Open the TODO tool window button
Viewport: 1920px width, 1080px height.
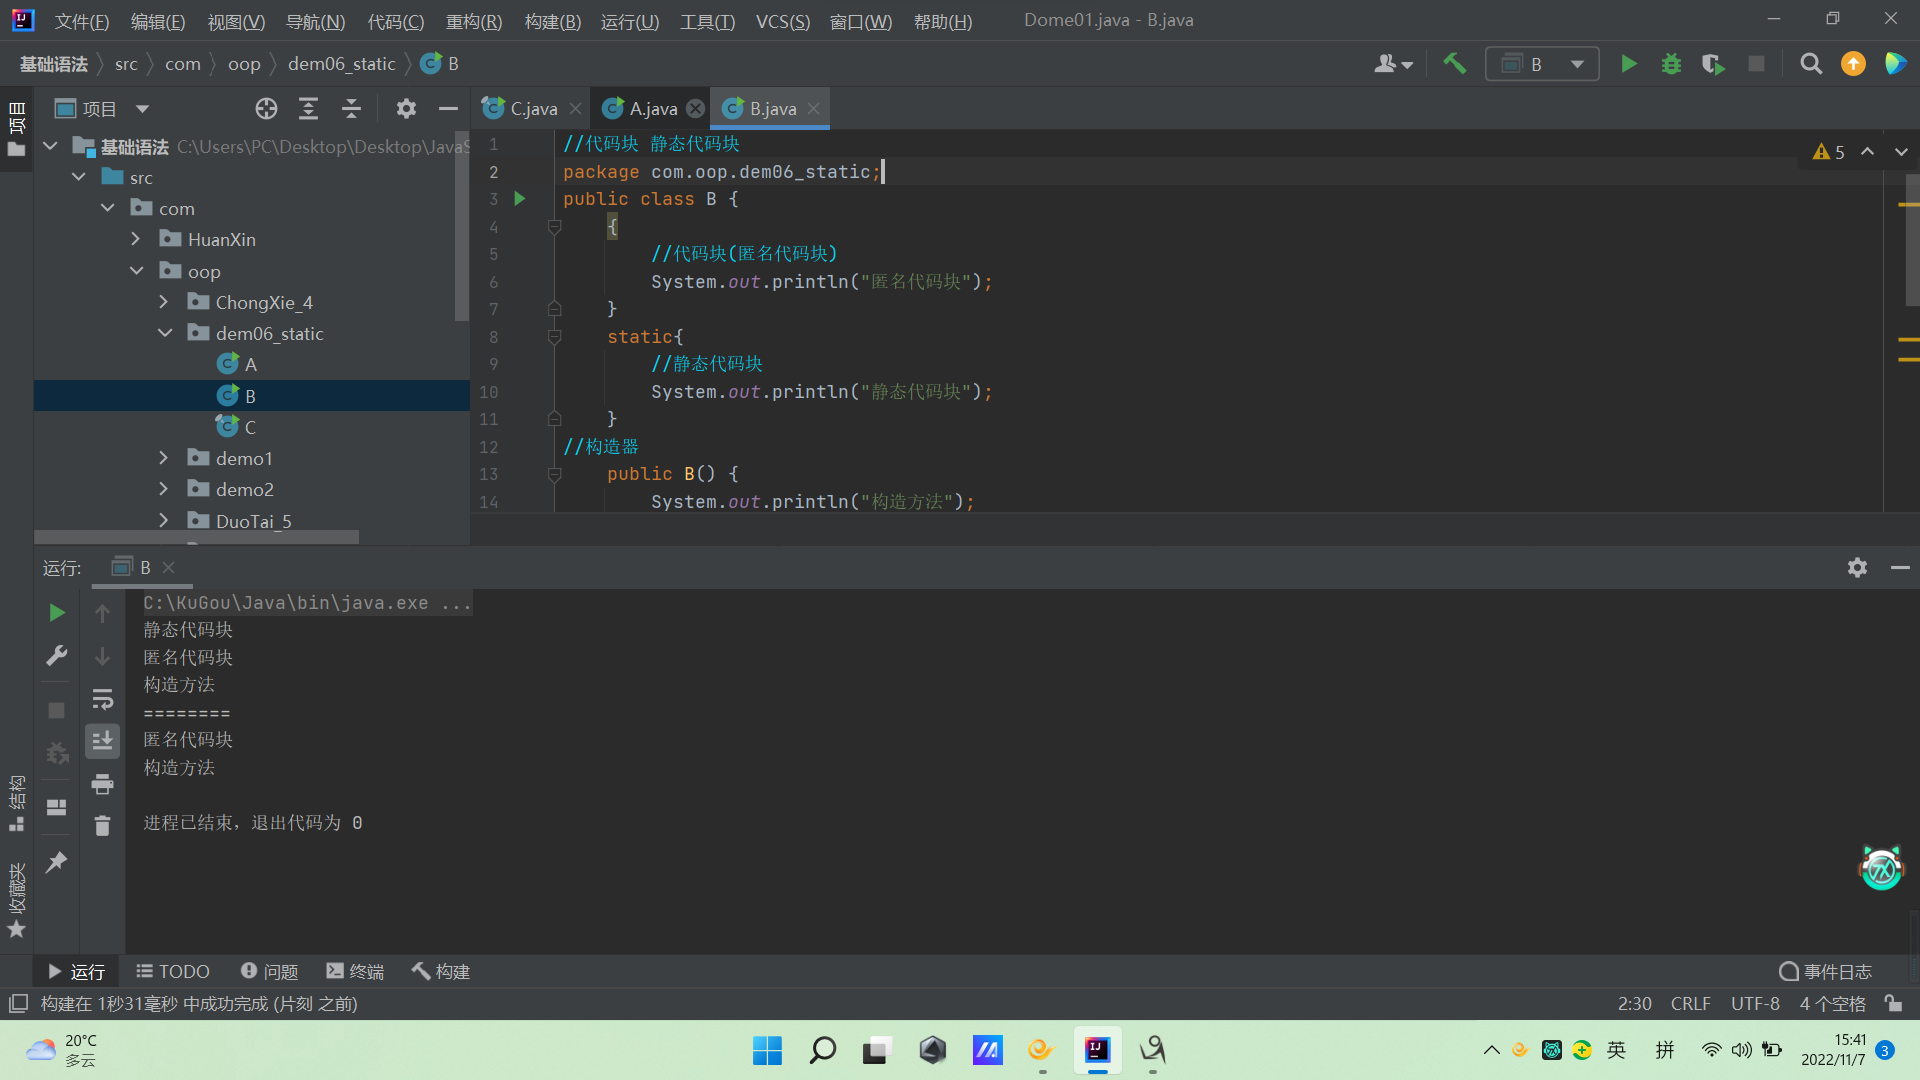(x=173, y=971)
